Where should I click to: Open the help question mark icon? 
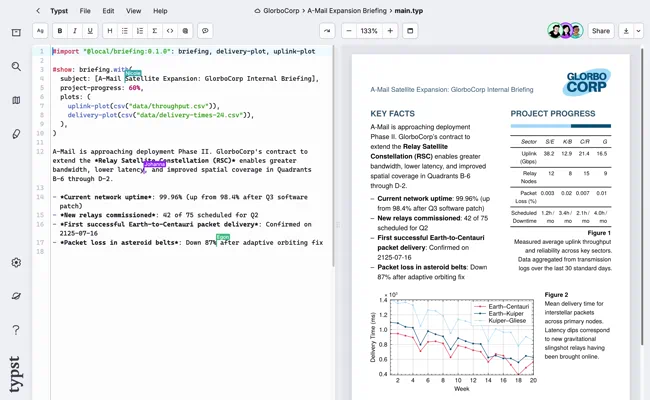click(x=16, y=330)
